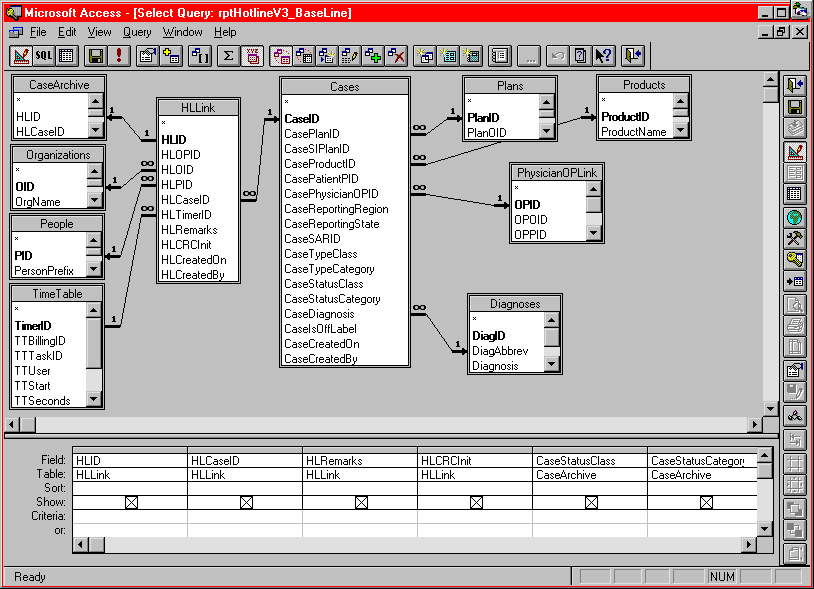814x589 pixels.
Task: Click scroll thumb of table pane vertical scrollbar
Action: tap(770, 94)
